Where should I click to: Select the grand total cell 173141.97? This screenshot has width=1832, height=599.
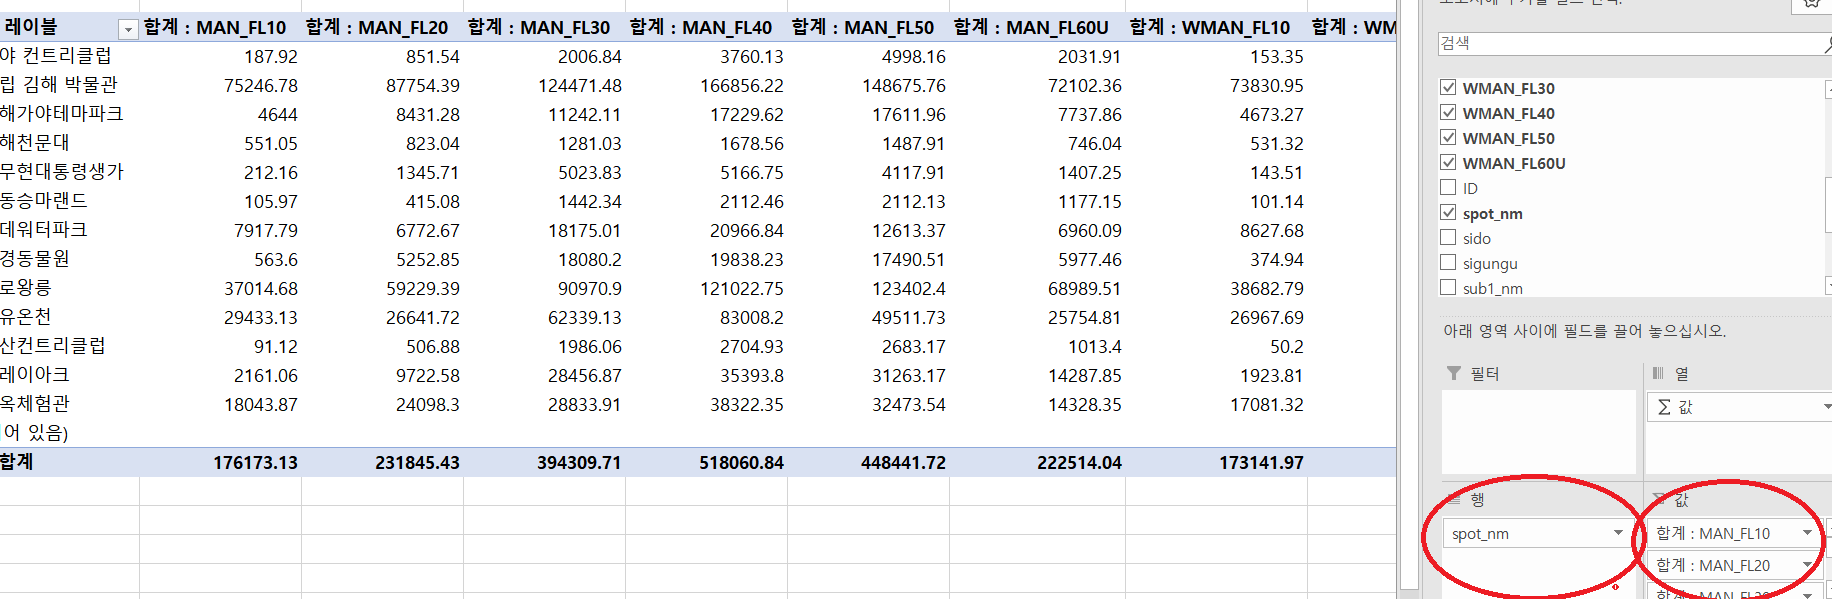coord(1261,463)
